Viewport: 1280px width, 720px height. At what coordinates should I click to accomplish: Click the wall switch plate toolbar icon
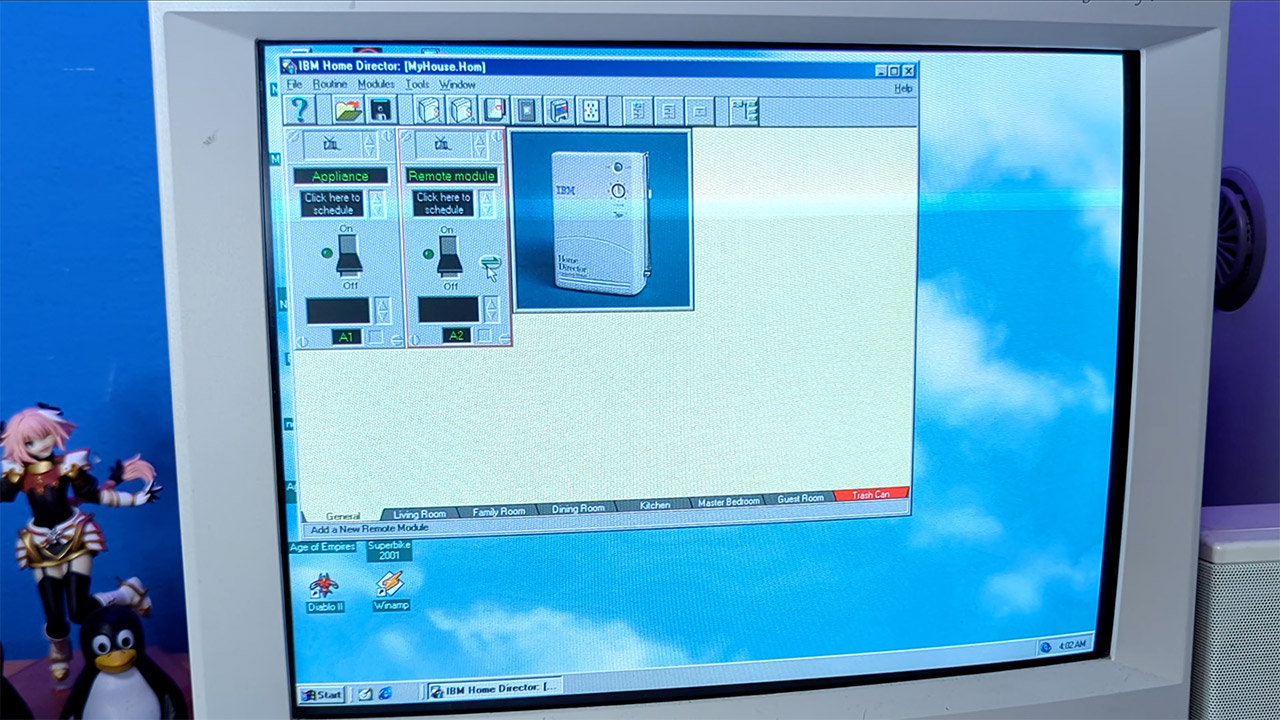526,110
